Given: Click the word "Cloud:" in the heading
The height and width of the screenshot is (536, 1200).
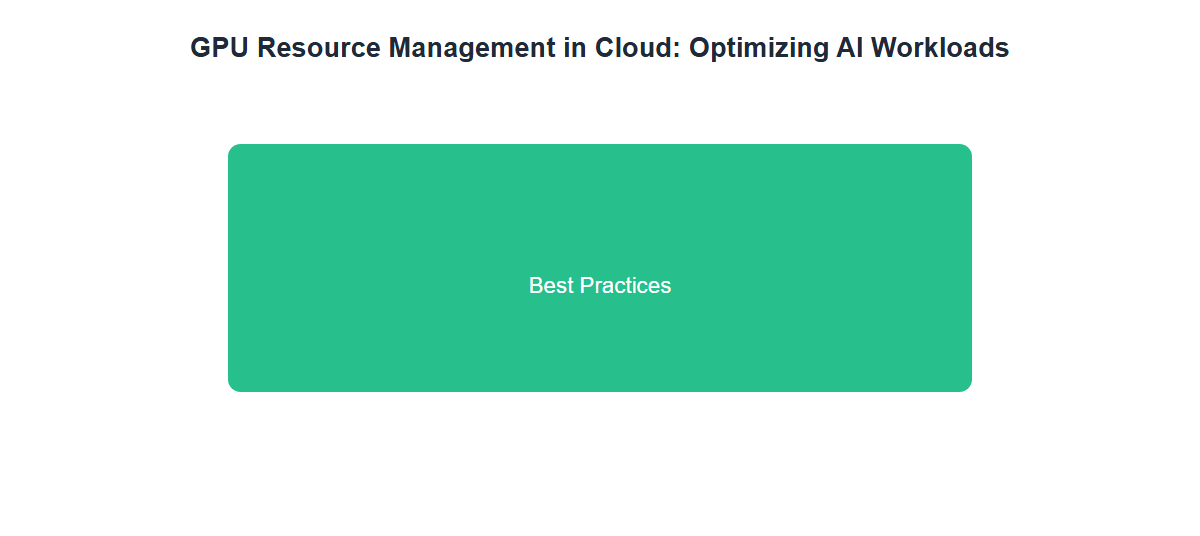Looking at the screenshot, I should [638, 48].
